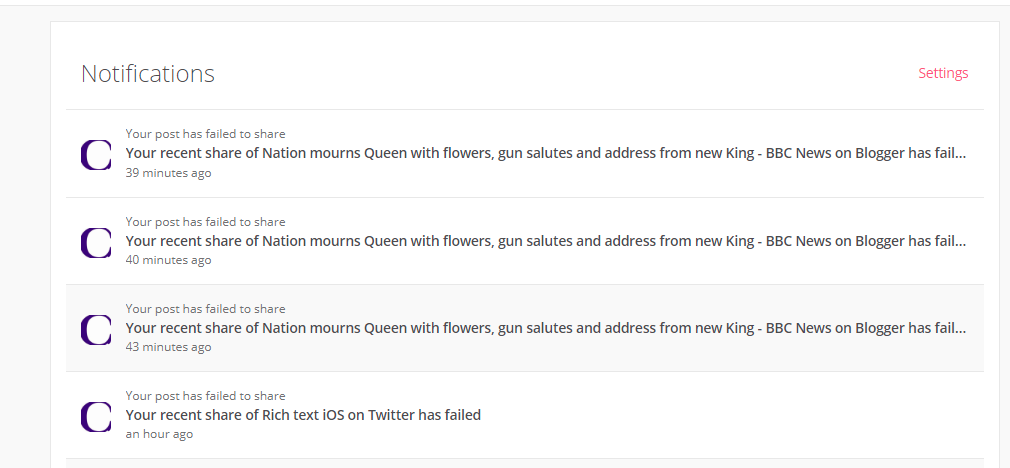The height and width of the screenshot is (468, 1010).
Task: Click the '39 minutes ago' timestamp
Action: coord(168,173)
